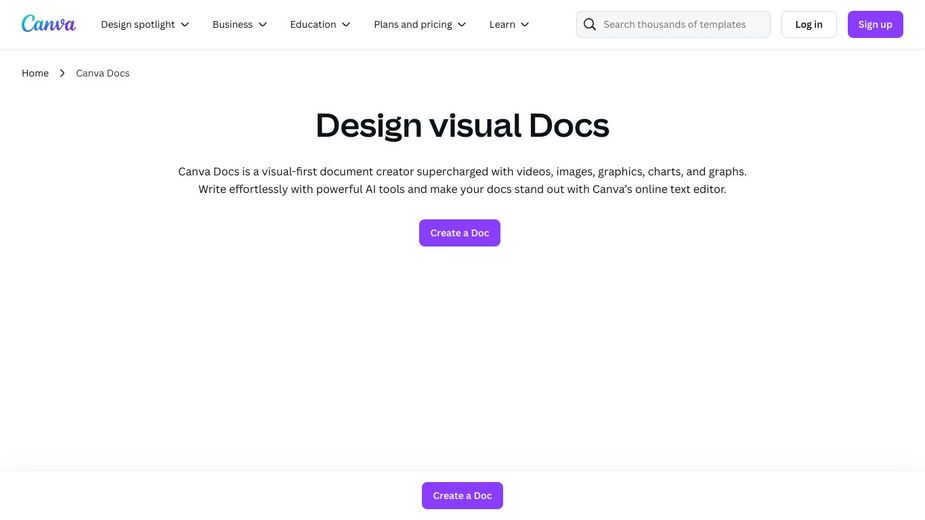Open the Design spotlight menu label
This screenshot has width=925, height=520.
click(x=137, y=24)
